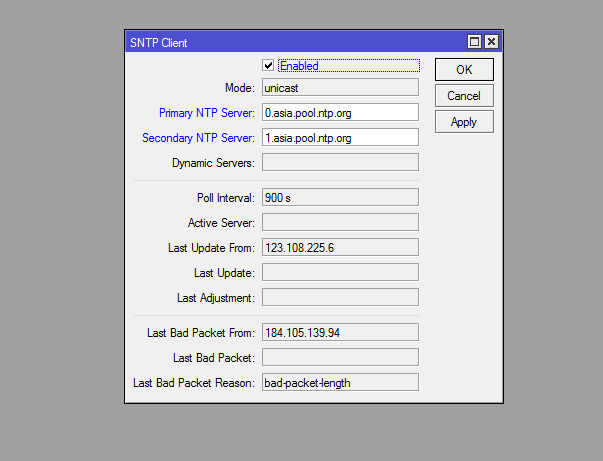Click the Primary NTP Server label
603x461 pixels.
tap(207, 113)
